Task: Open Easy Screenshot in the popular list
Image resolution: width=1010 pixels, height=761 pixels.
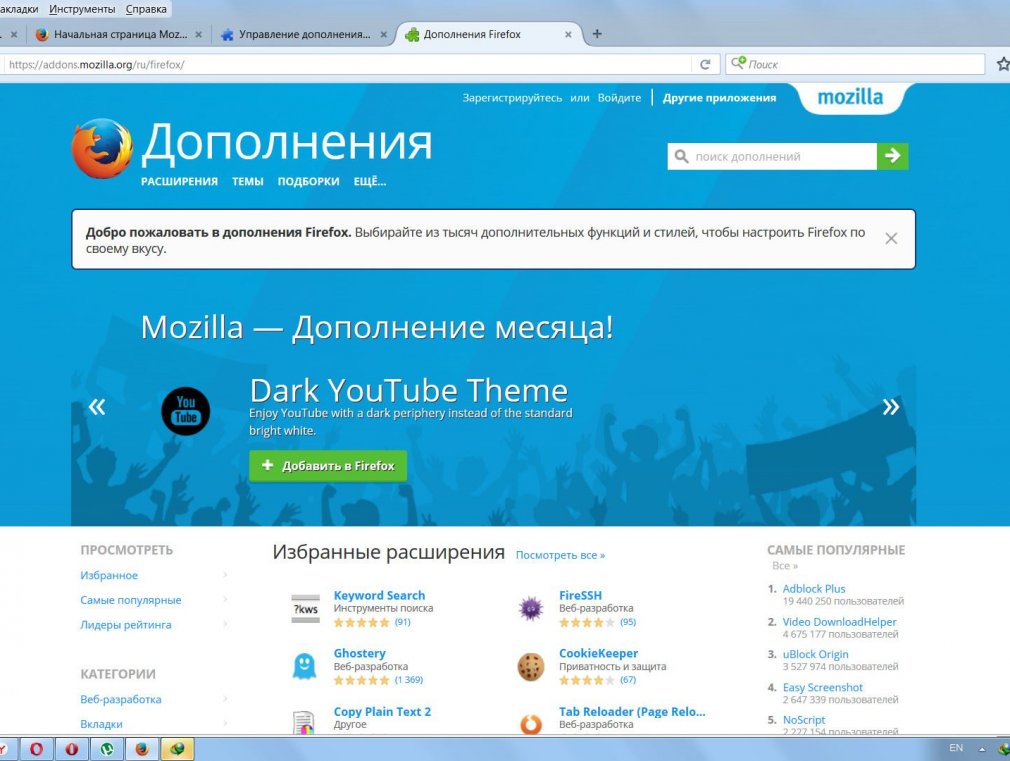Action: pos(823,687)
